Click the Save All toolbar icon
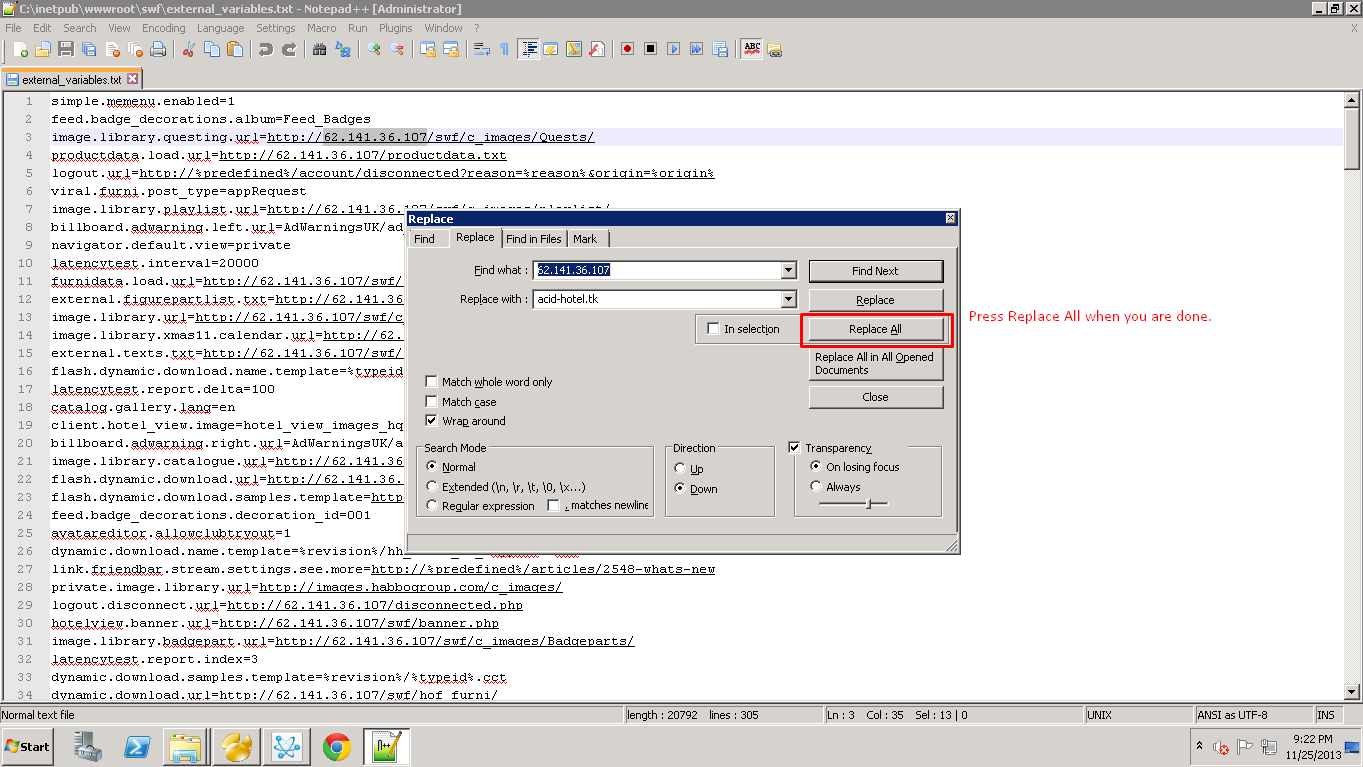 point(89,49)
